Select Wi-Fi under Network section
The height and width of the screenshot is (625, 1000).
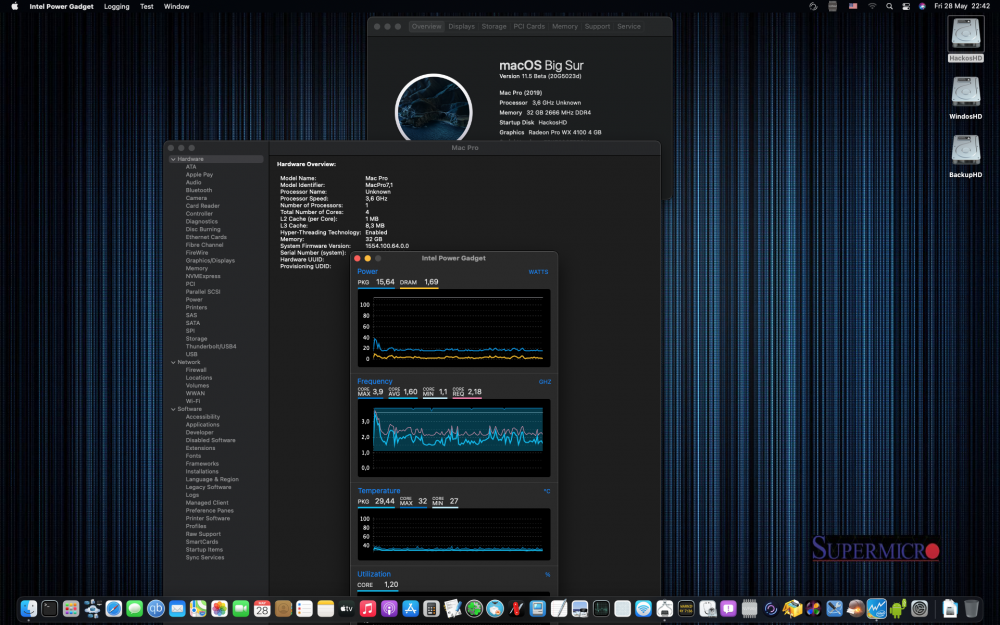tap(193, 401)
